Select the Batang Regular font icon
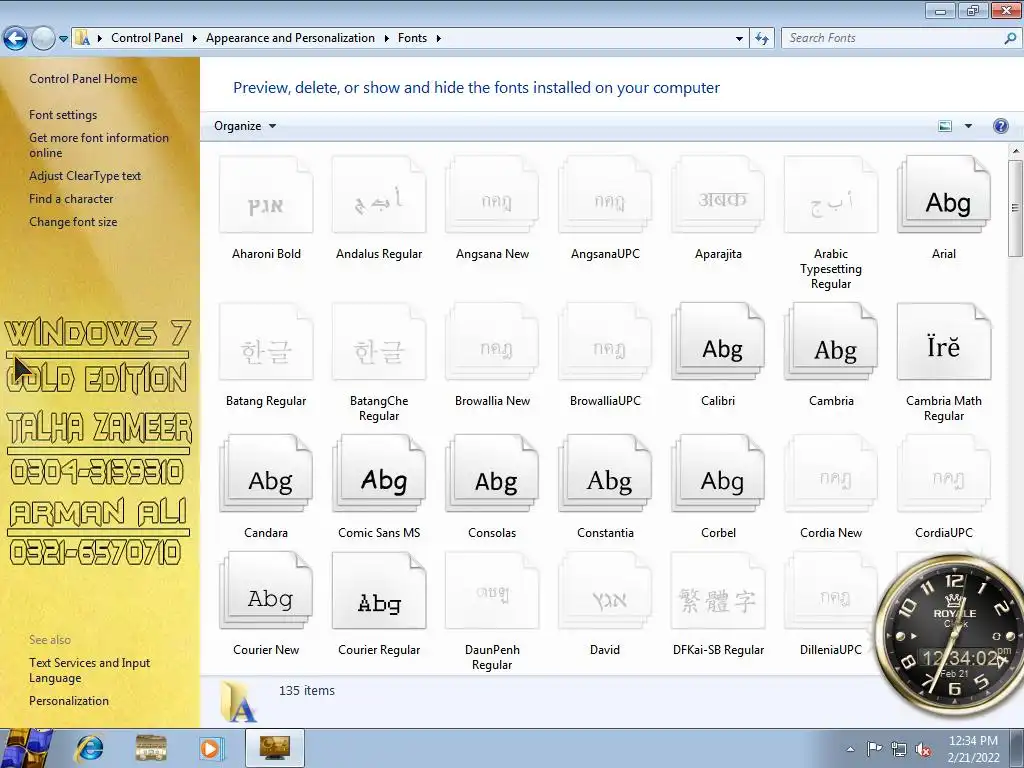Viewport: 1024px width, 768px height. pyautogui.click(x=266, y=342)
